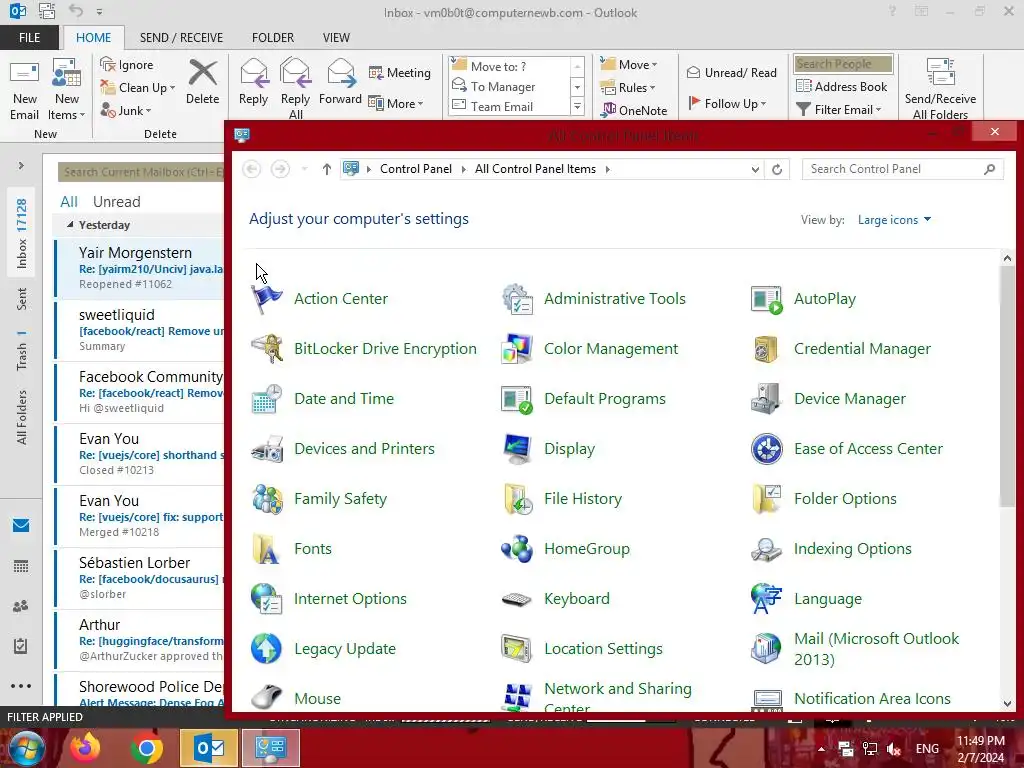The image size is (1024, 768).
Task: Show Unread messages filter
Action: click(116, 202)
